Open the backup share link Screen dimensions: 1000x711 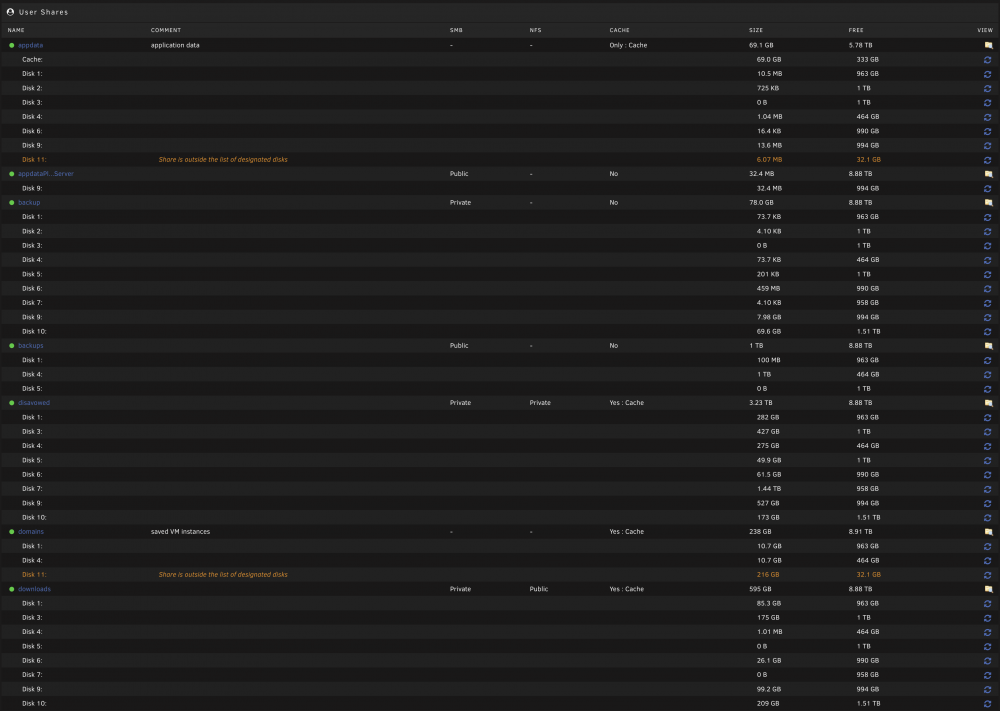[29, 202]
